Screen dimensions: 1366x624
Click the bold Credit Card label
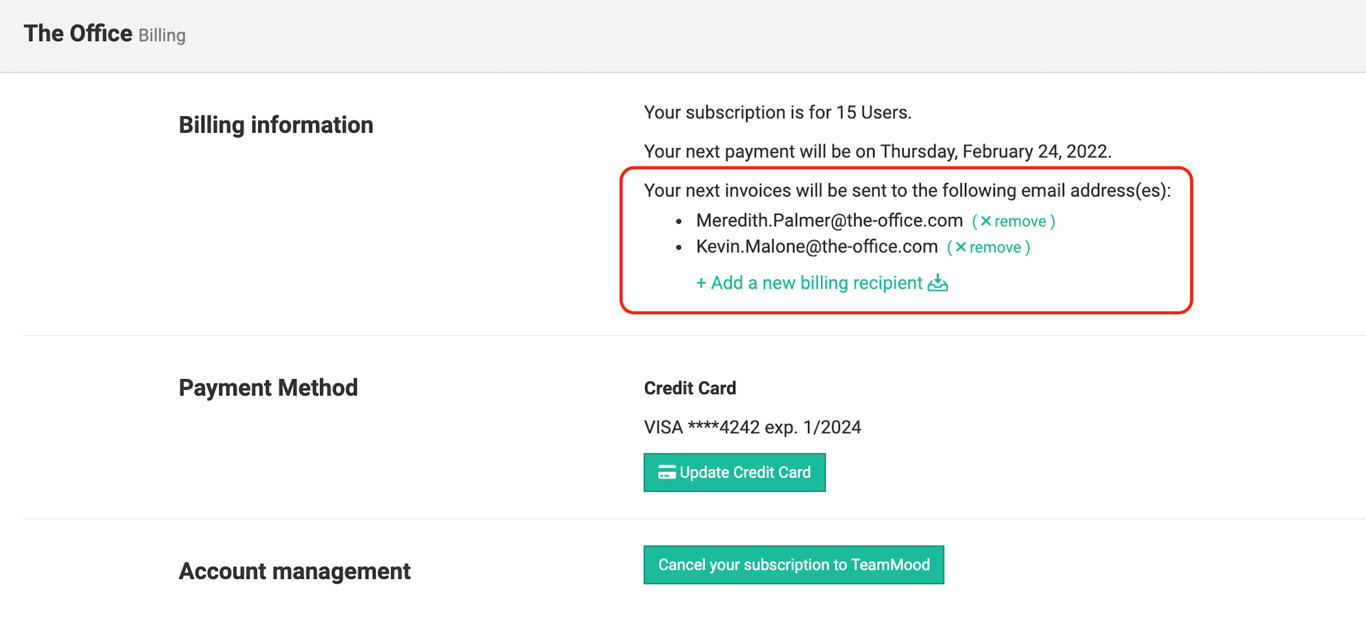(690, 388)
